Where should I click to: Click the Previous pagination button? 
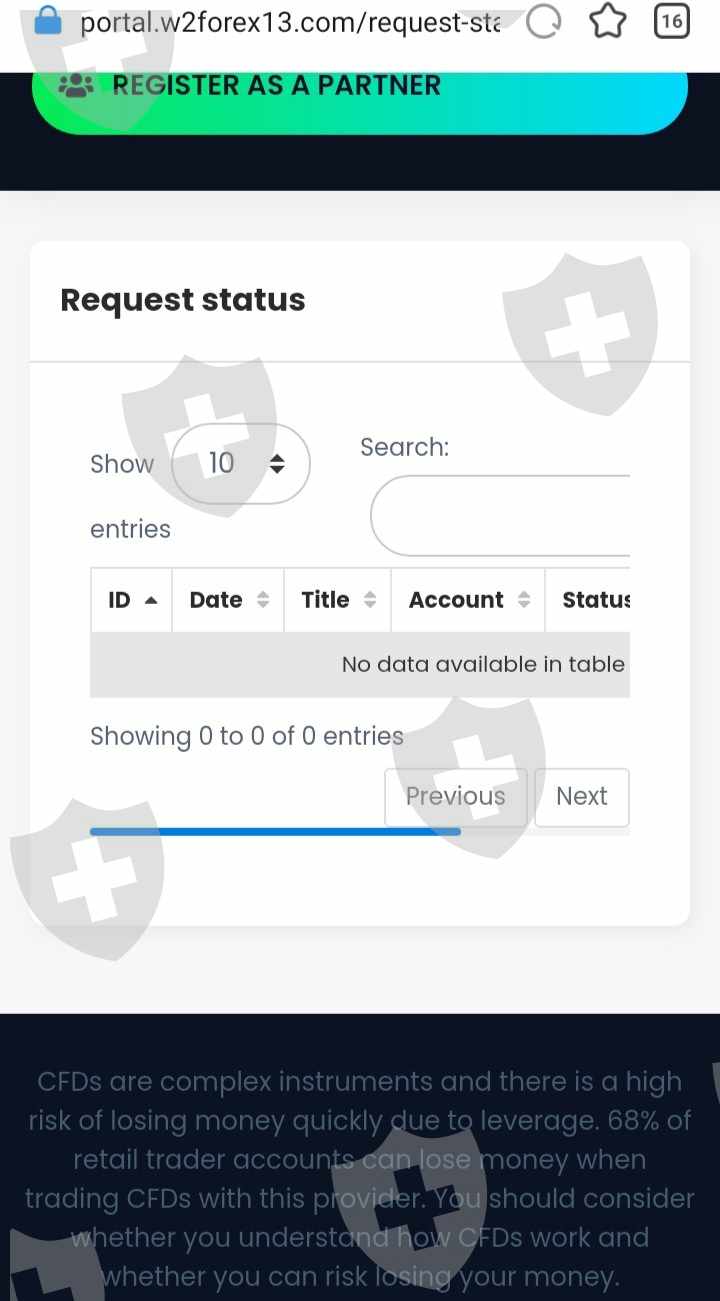(x=455, y=797)
